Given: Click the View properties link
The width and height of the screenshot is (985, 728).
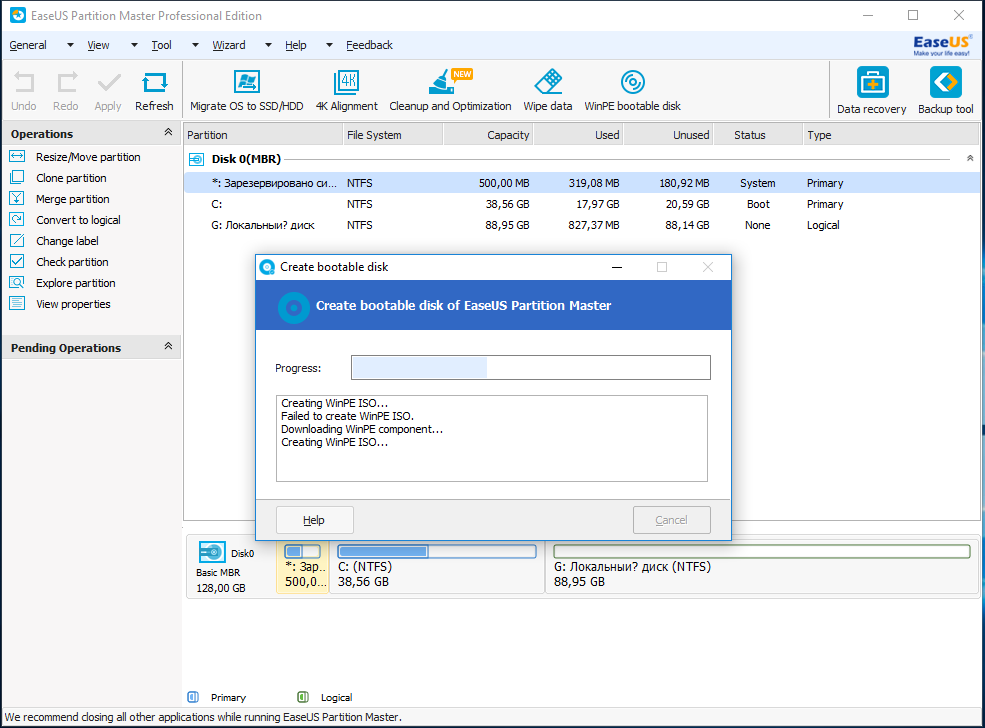Looking at the screenshot, I should tap(73, 304).
